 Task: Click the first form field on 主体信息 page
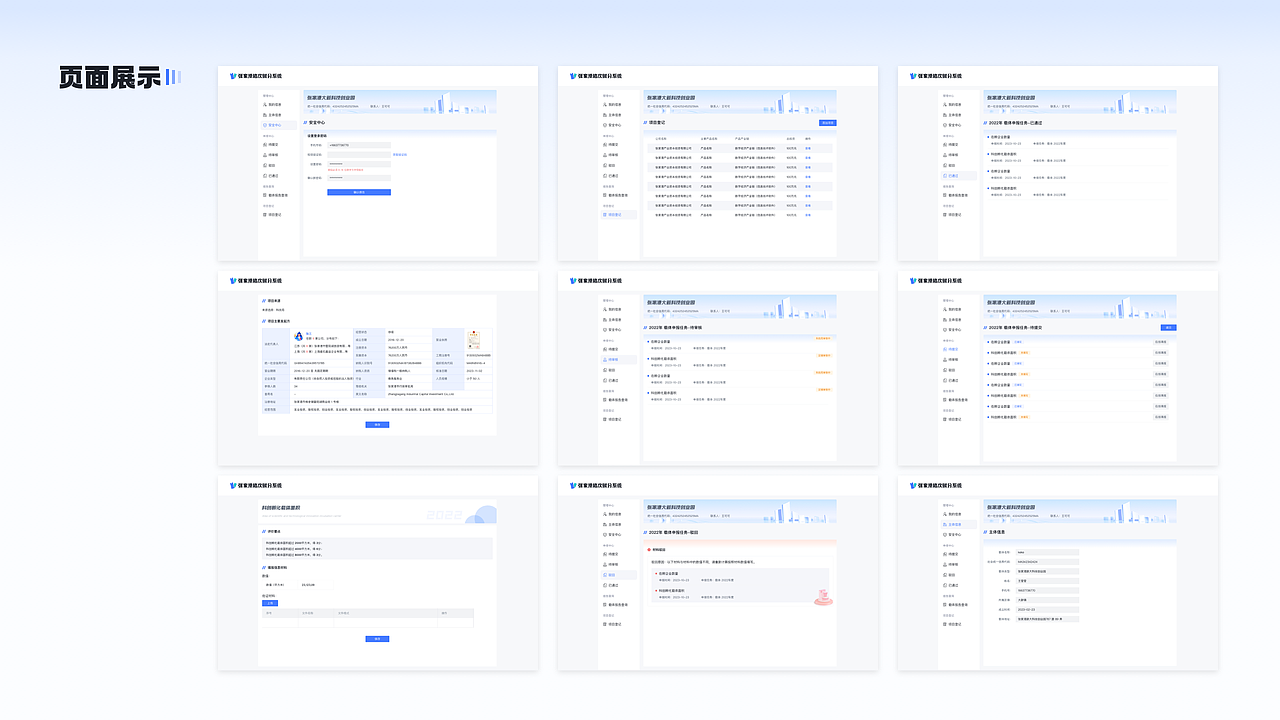pyautogui.click(x=1047, y=552)
